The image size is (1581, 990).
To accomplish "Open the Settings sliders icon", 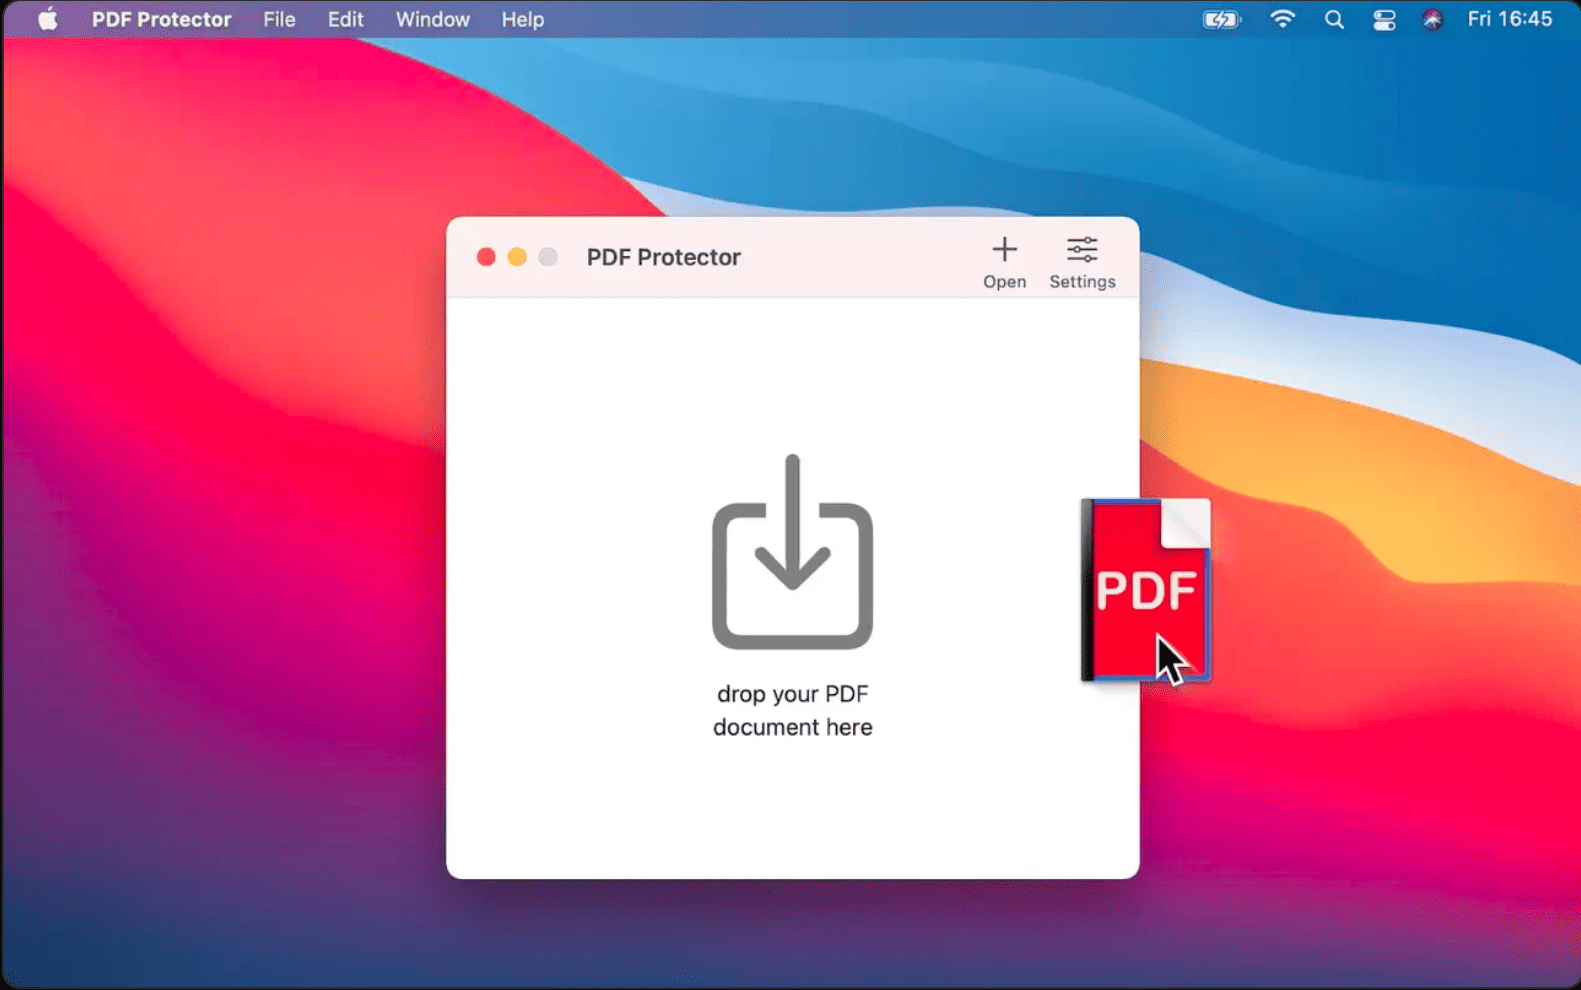I will click(x=1082, y=249).
